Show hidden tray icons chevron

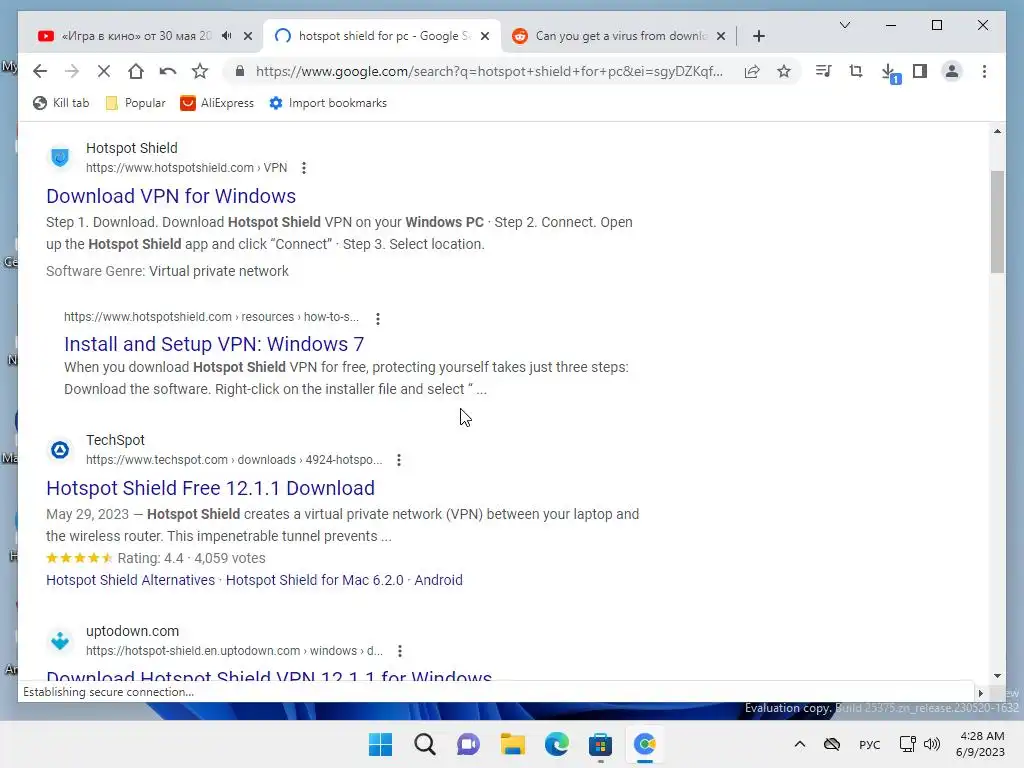click(800, 744)
